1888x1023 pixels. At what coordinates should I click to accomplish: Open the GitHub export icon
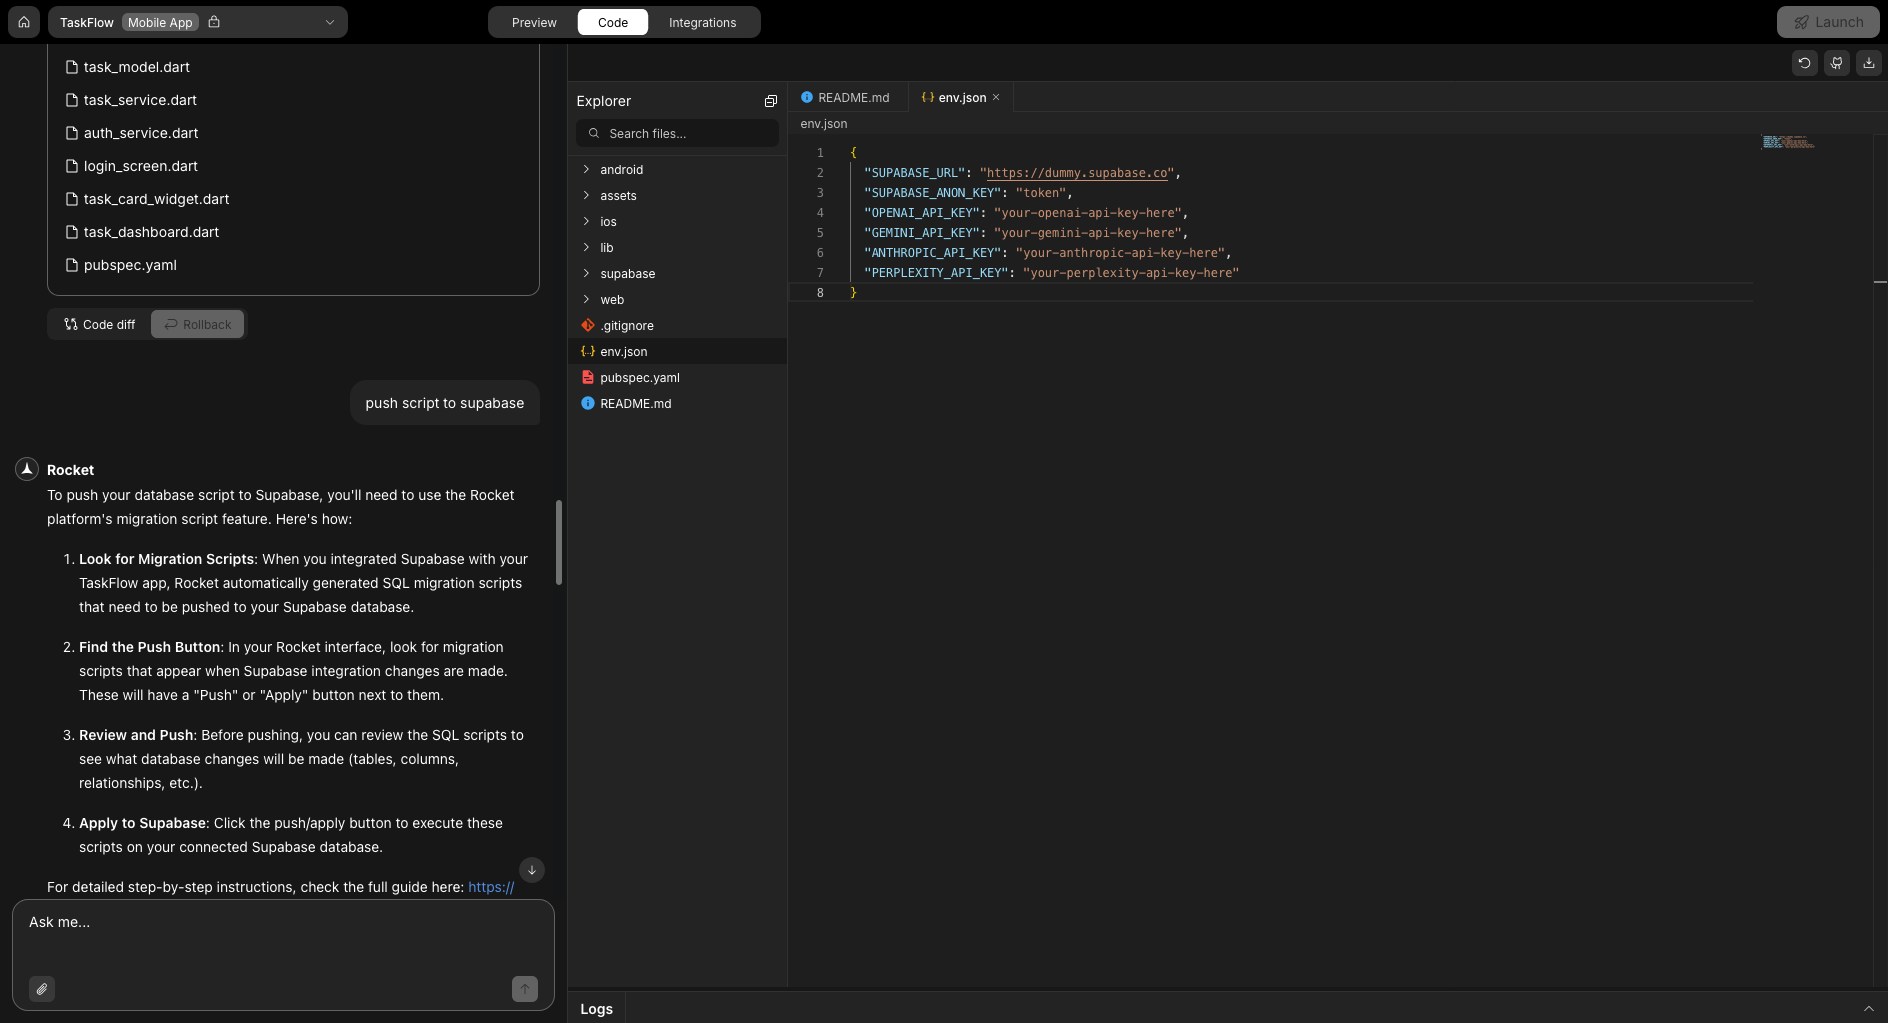(1838, 62)
